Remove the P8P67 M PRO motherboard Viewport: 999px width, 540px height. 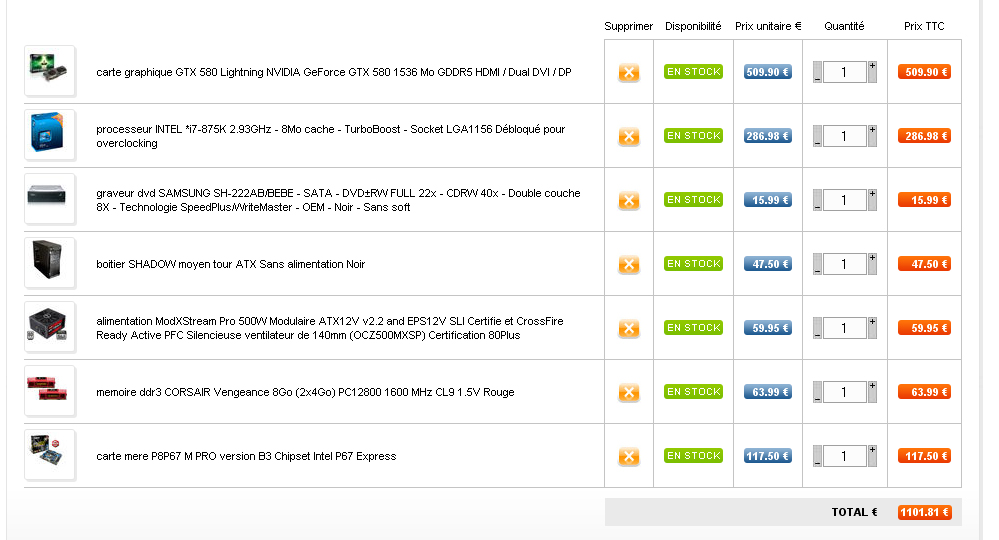tap(629, 457)
